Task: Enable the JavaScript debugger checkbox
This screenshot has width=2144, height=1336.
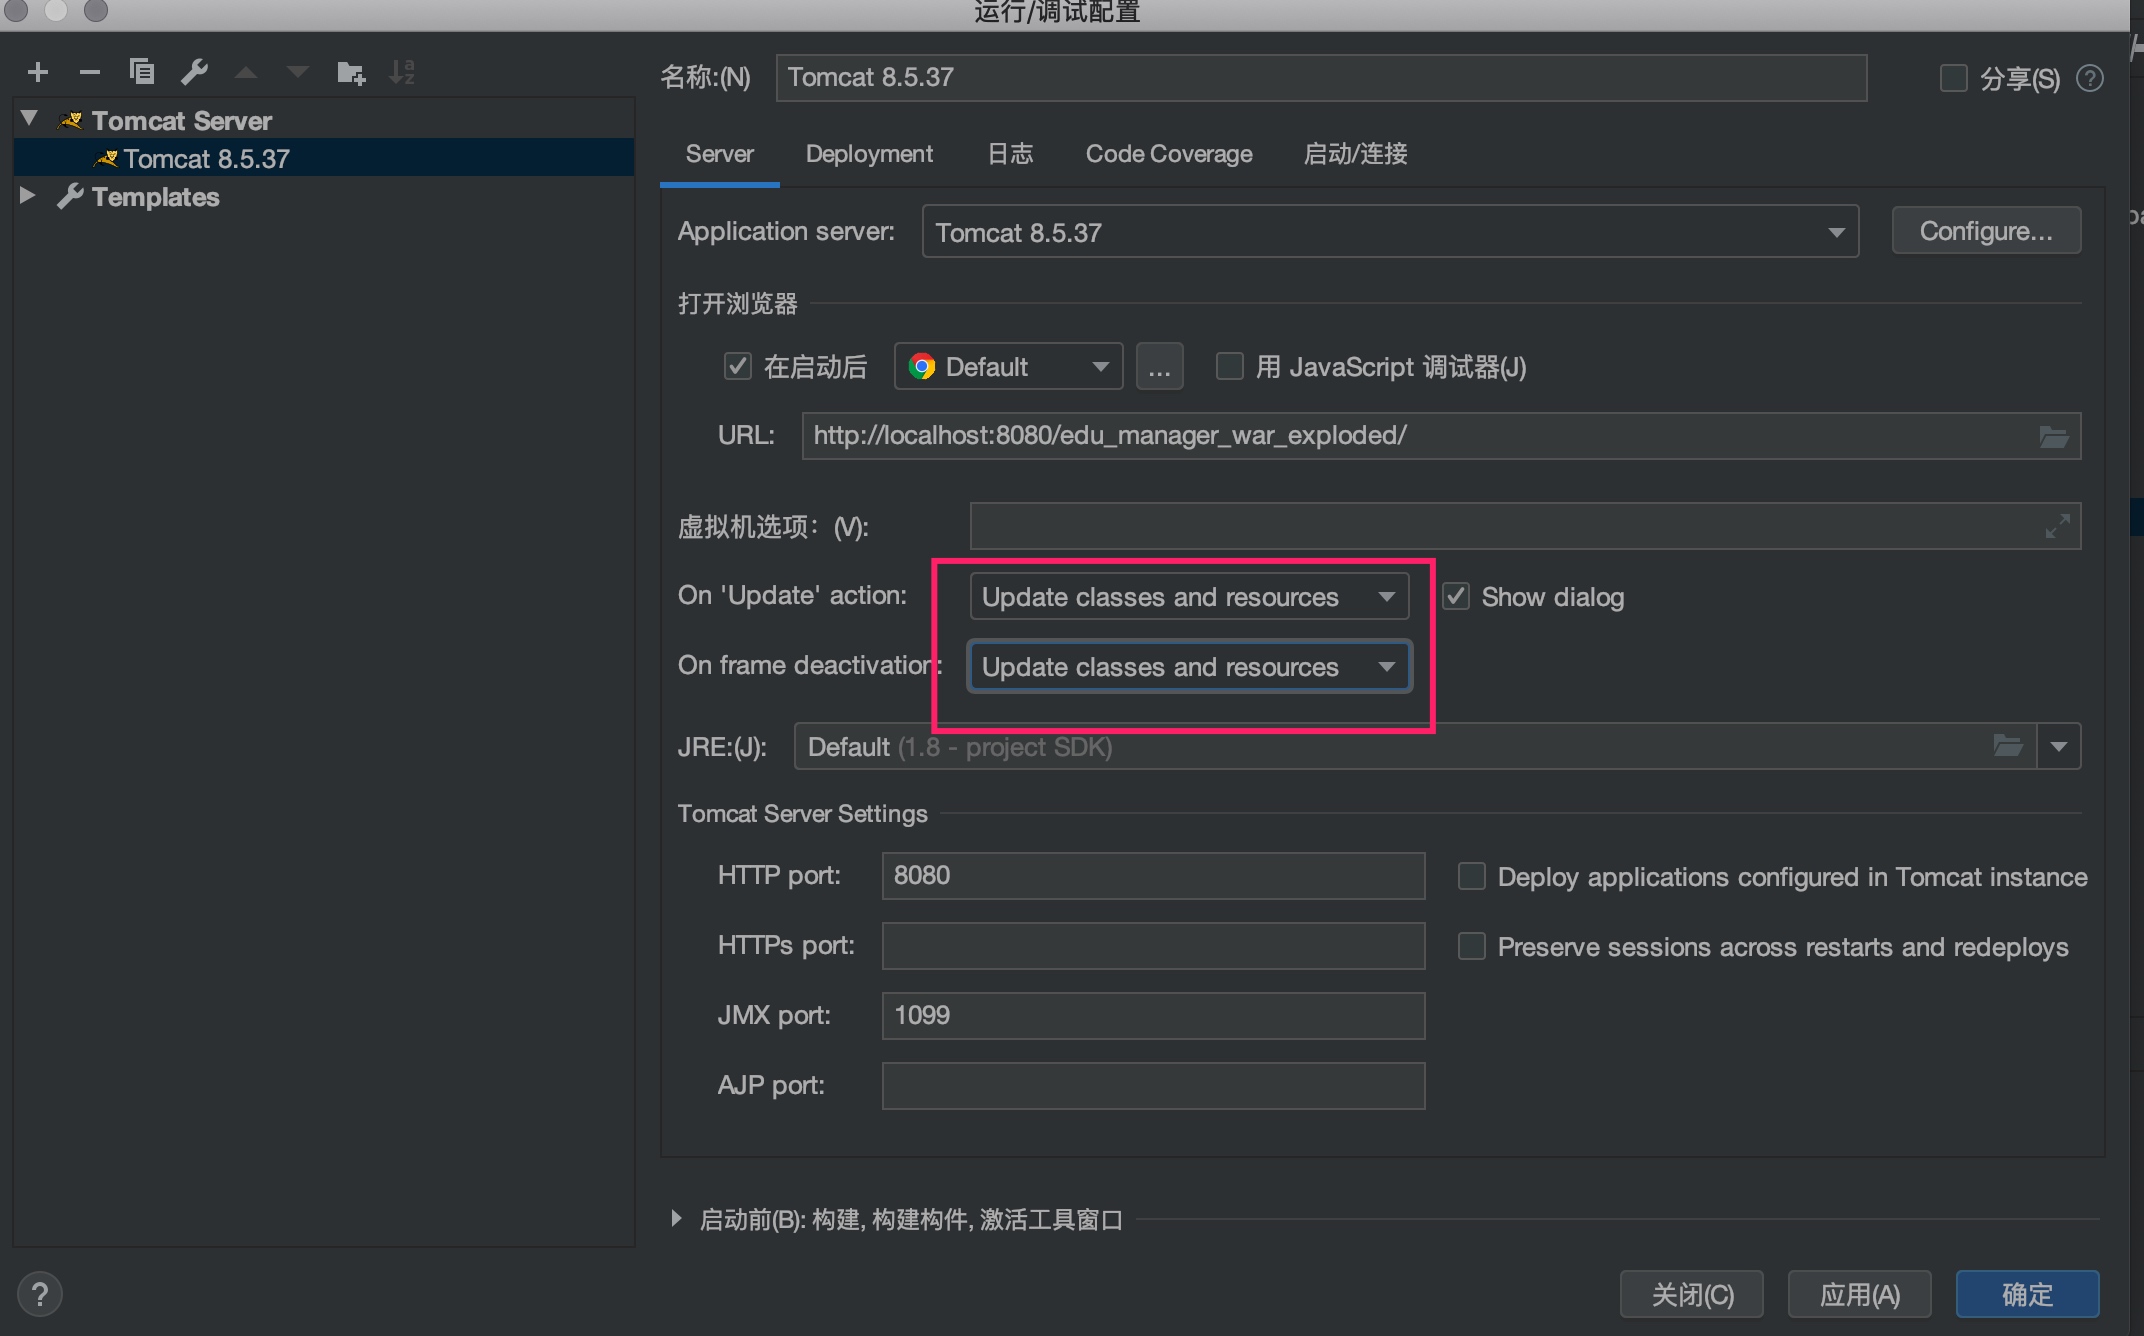Action: (x=1229, y=366)
